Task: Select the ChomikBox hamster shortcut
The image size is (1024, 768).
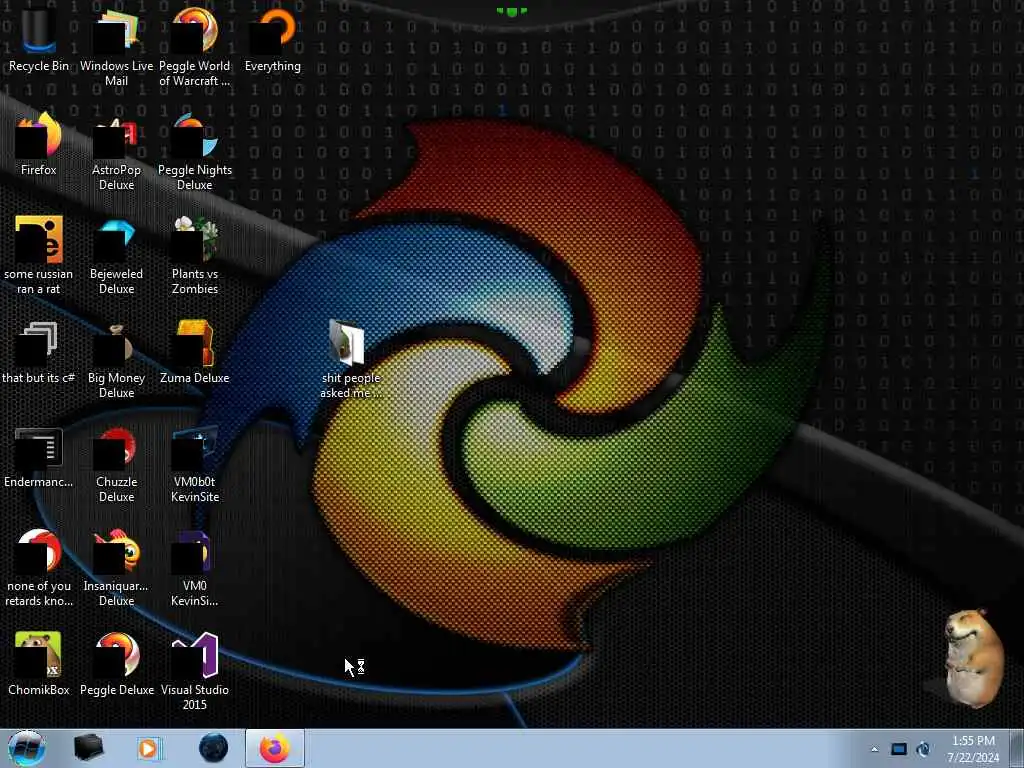Action: 39,664
